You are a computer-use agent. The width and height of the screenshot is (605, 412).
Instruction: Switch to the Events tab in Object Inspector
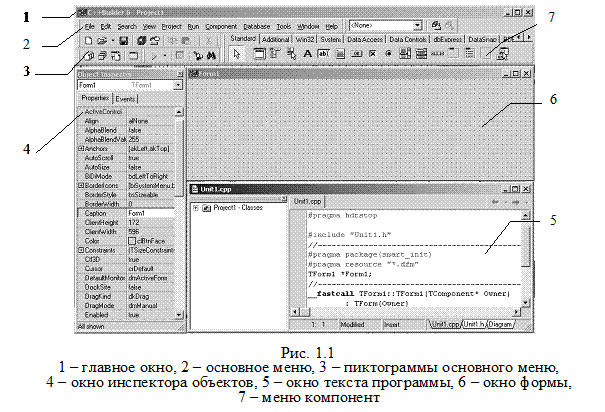126,100
